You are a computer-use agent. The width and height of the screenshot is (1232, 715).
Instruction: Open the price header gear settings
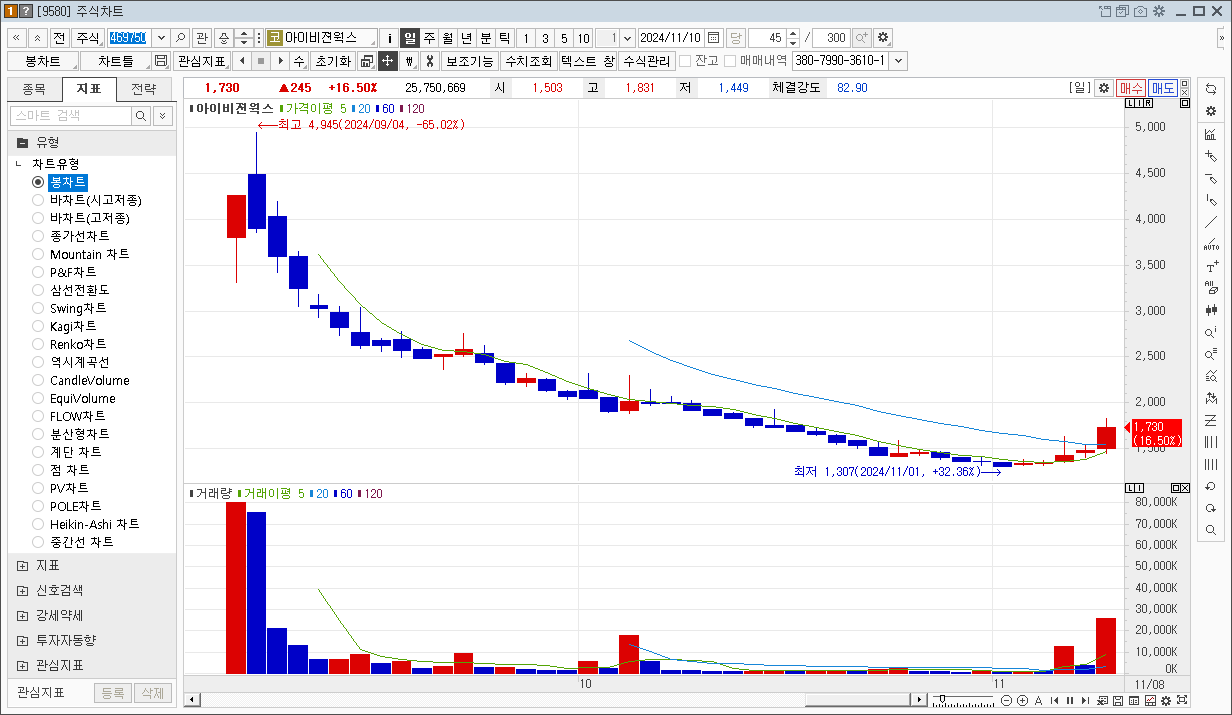[1104, 88]
